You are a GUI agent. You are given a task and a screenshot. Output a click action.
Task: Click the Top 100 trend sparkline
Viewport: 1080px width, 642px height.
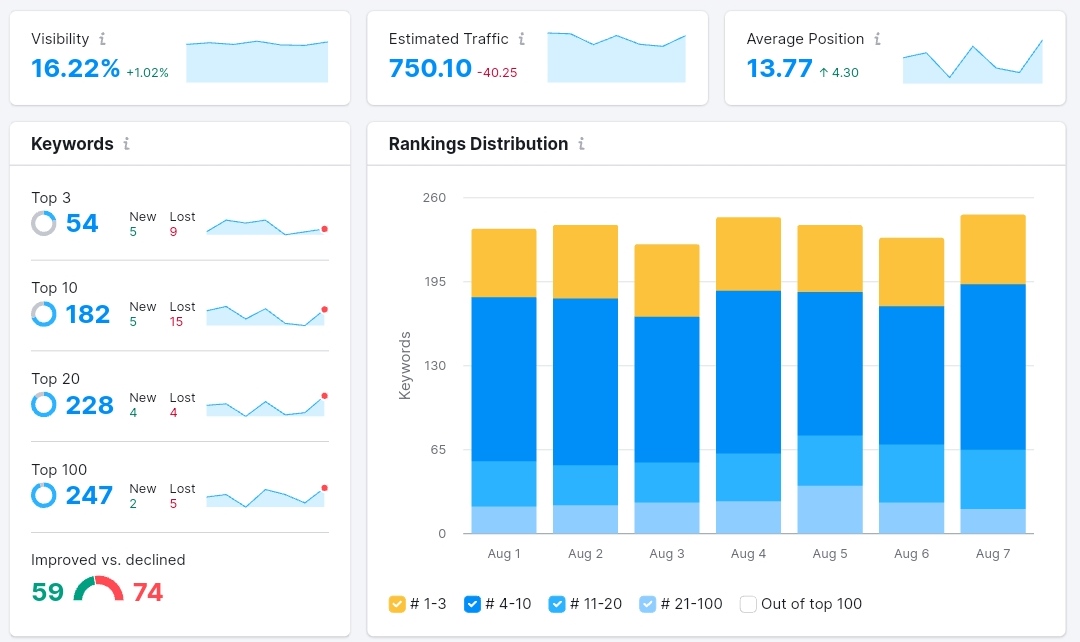click(267, 497)
